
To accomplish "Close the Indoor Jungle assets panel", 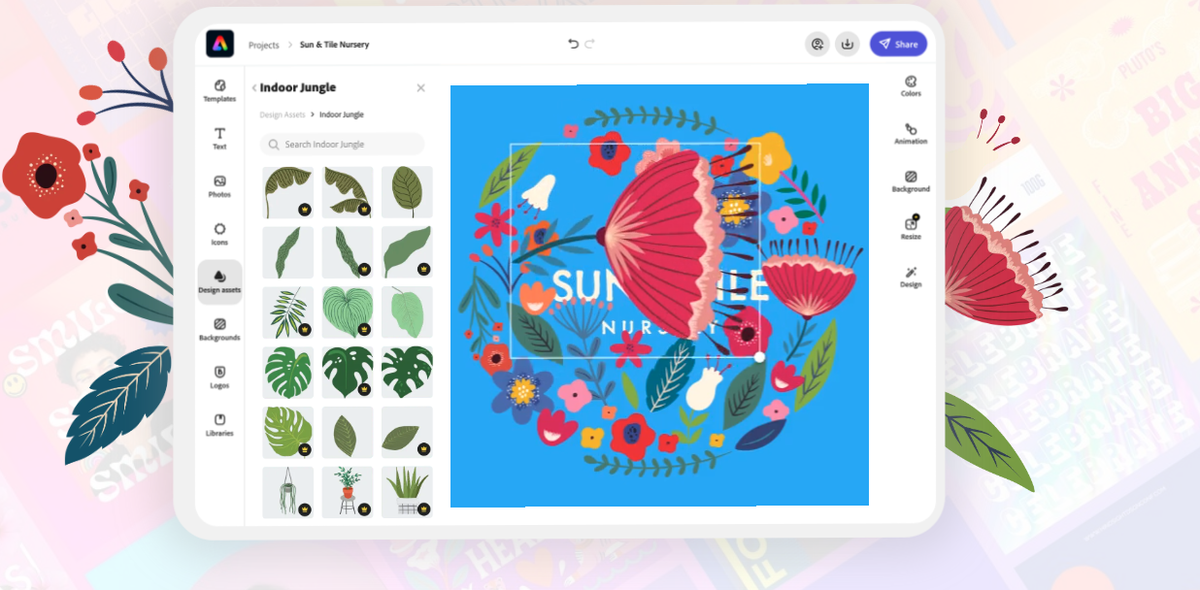I will pyautogui.click(x=421, y=87).
